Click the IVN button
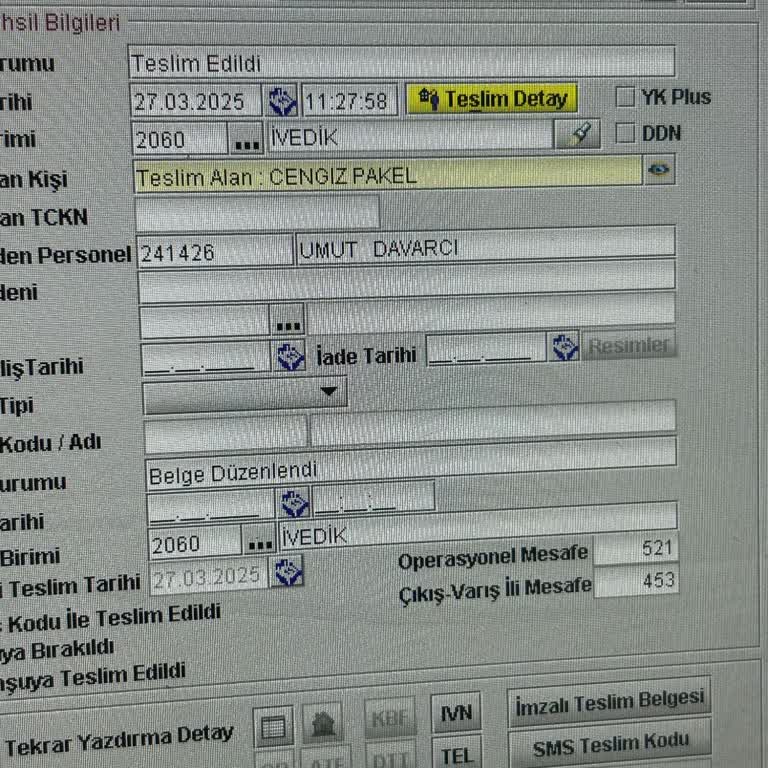Screen dimensions: 768x768 (456, 713)
